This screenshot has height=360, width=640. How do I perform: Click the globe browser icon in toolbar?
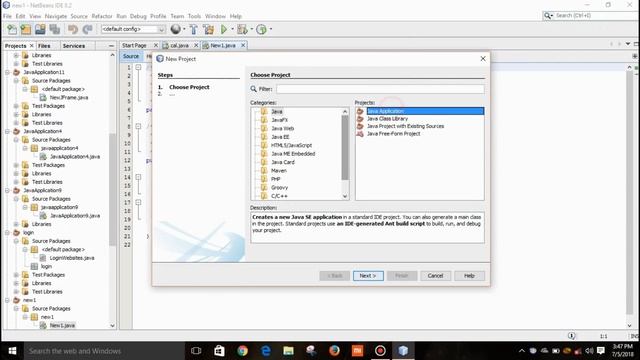[x=176, y=29]
